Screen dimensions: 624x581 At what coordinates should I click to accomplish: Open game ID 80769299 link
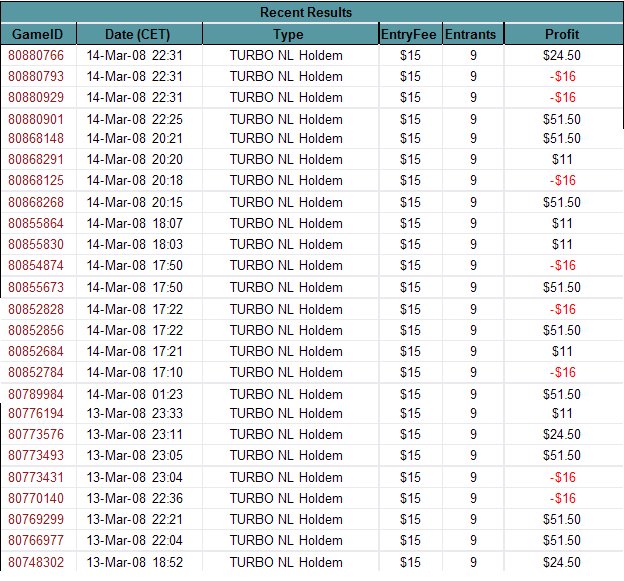pyautogui.click(x=36, y=520)
